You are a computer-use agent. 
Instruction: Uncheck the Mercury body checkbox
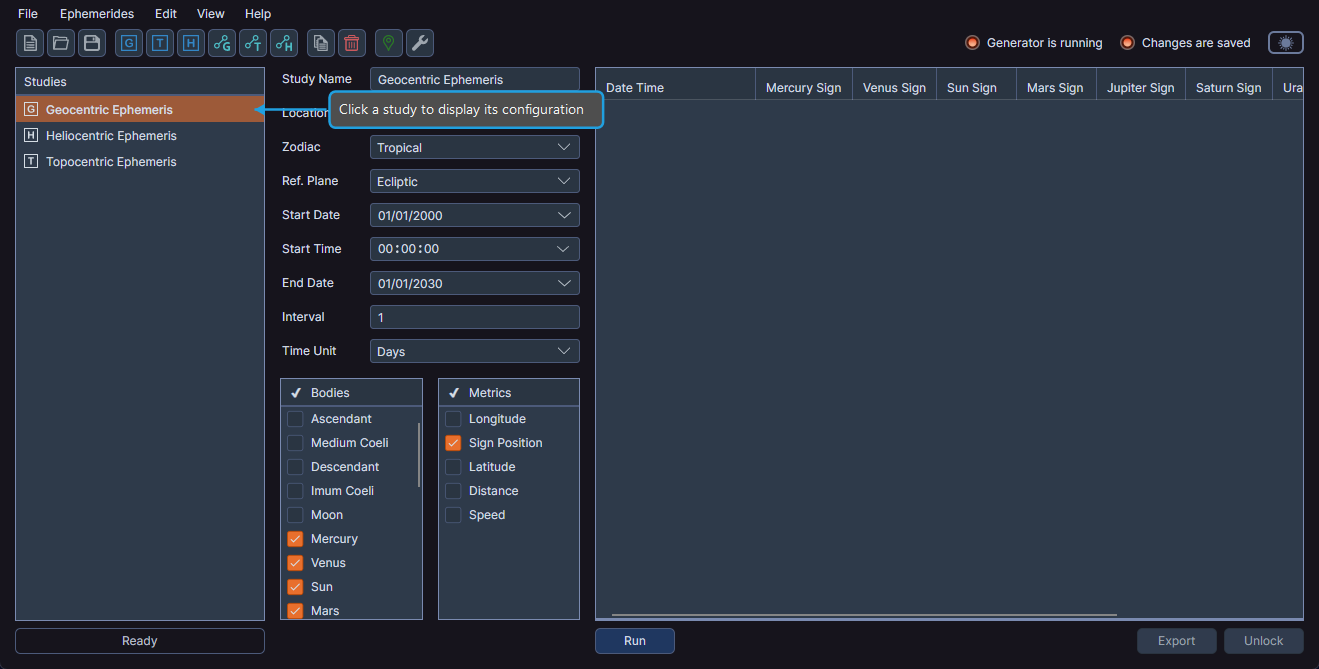(295, 539)
